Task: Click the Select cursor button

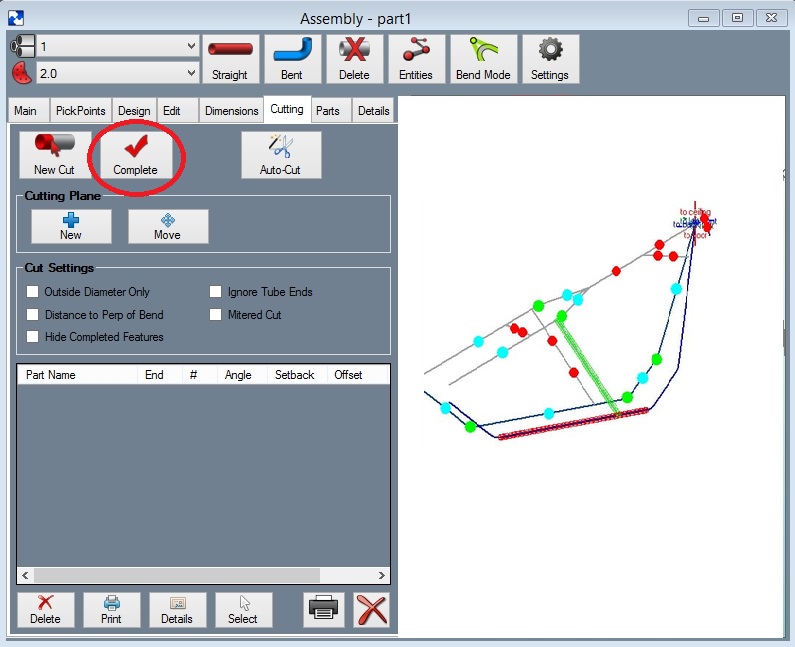Action: (243, 610)
